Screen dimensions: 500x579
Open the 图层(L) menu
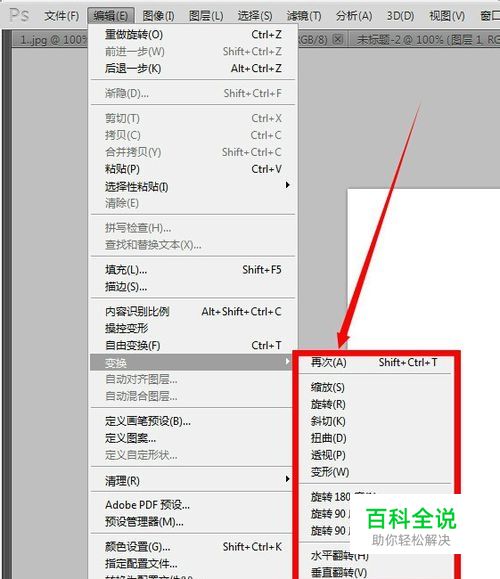click(206, 16)
